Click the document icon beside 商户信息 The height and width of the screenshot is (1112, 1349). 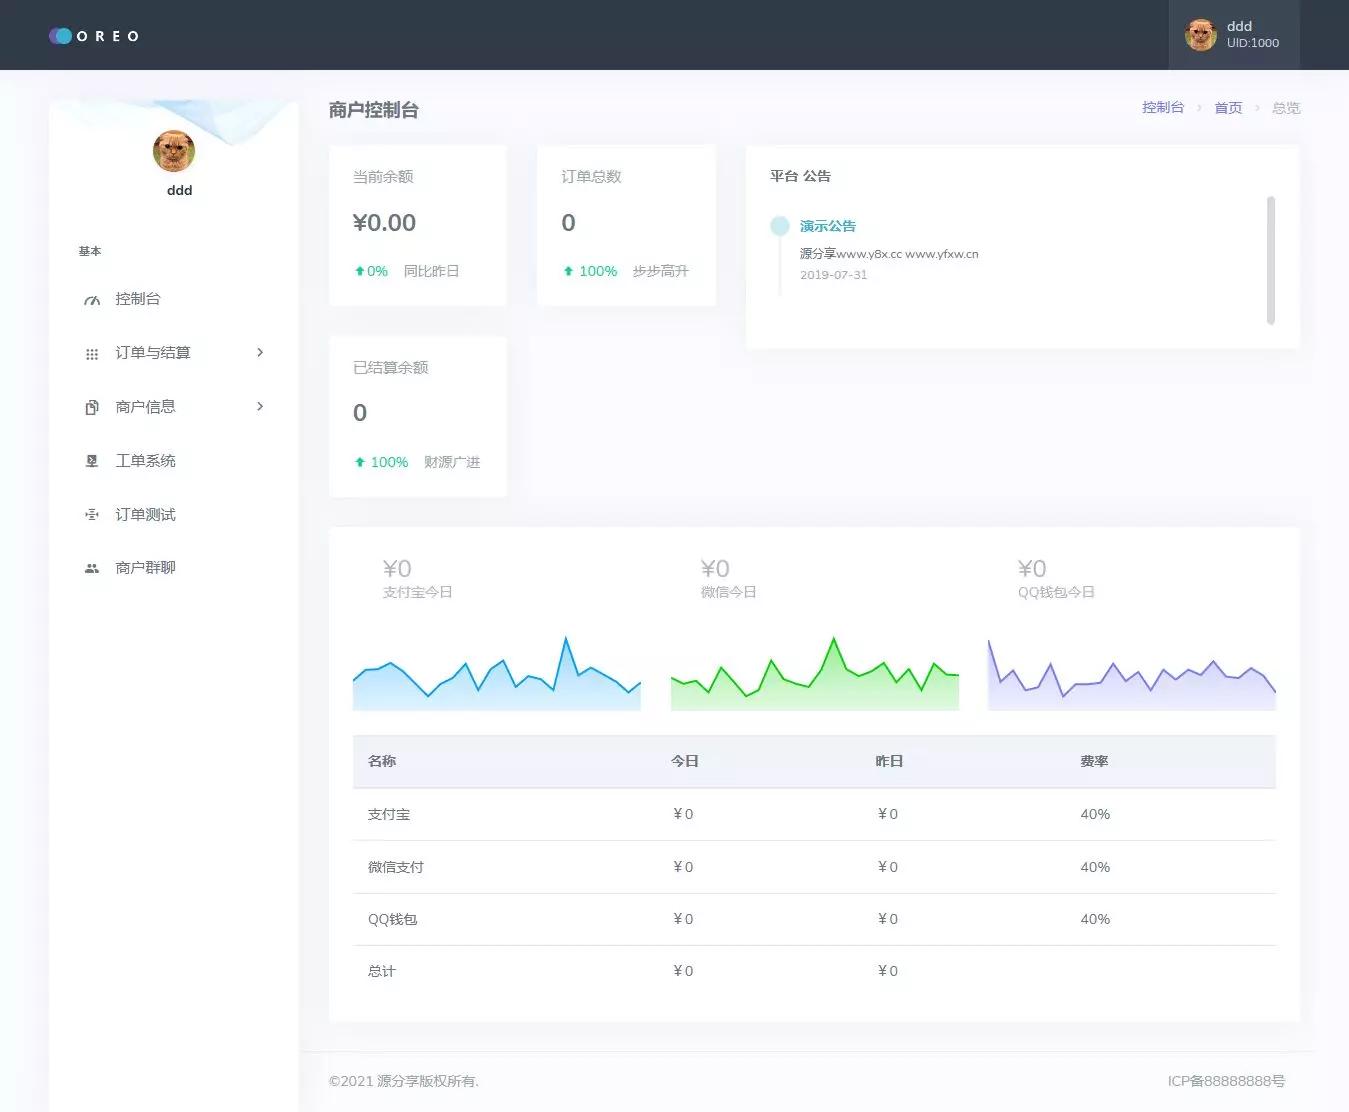click(92, 408)
